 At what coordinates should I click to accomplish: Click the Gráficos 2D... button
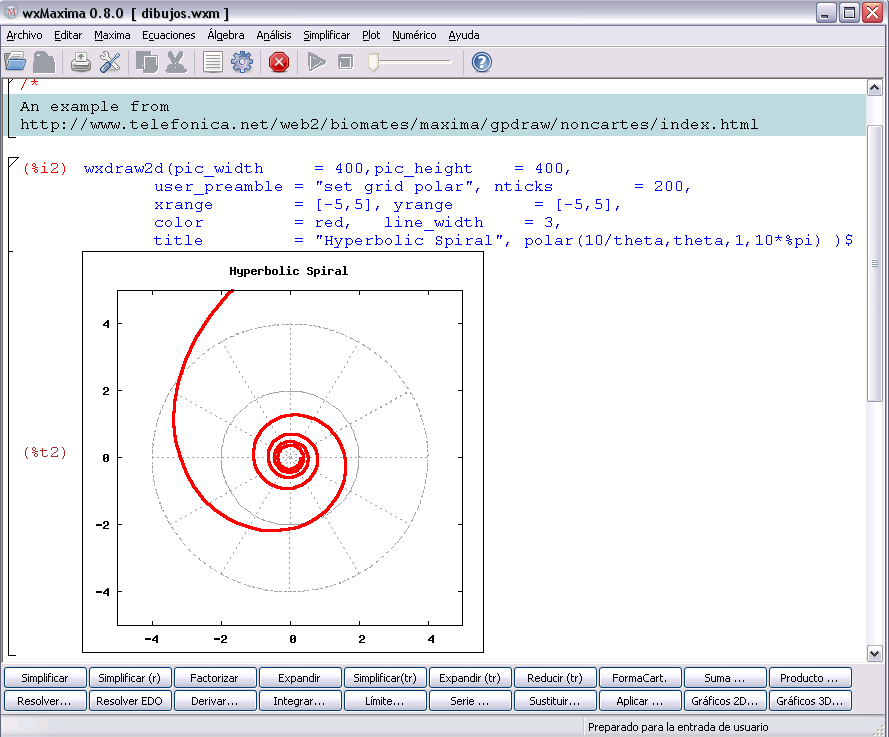[725, 701]
